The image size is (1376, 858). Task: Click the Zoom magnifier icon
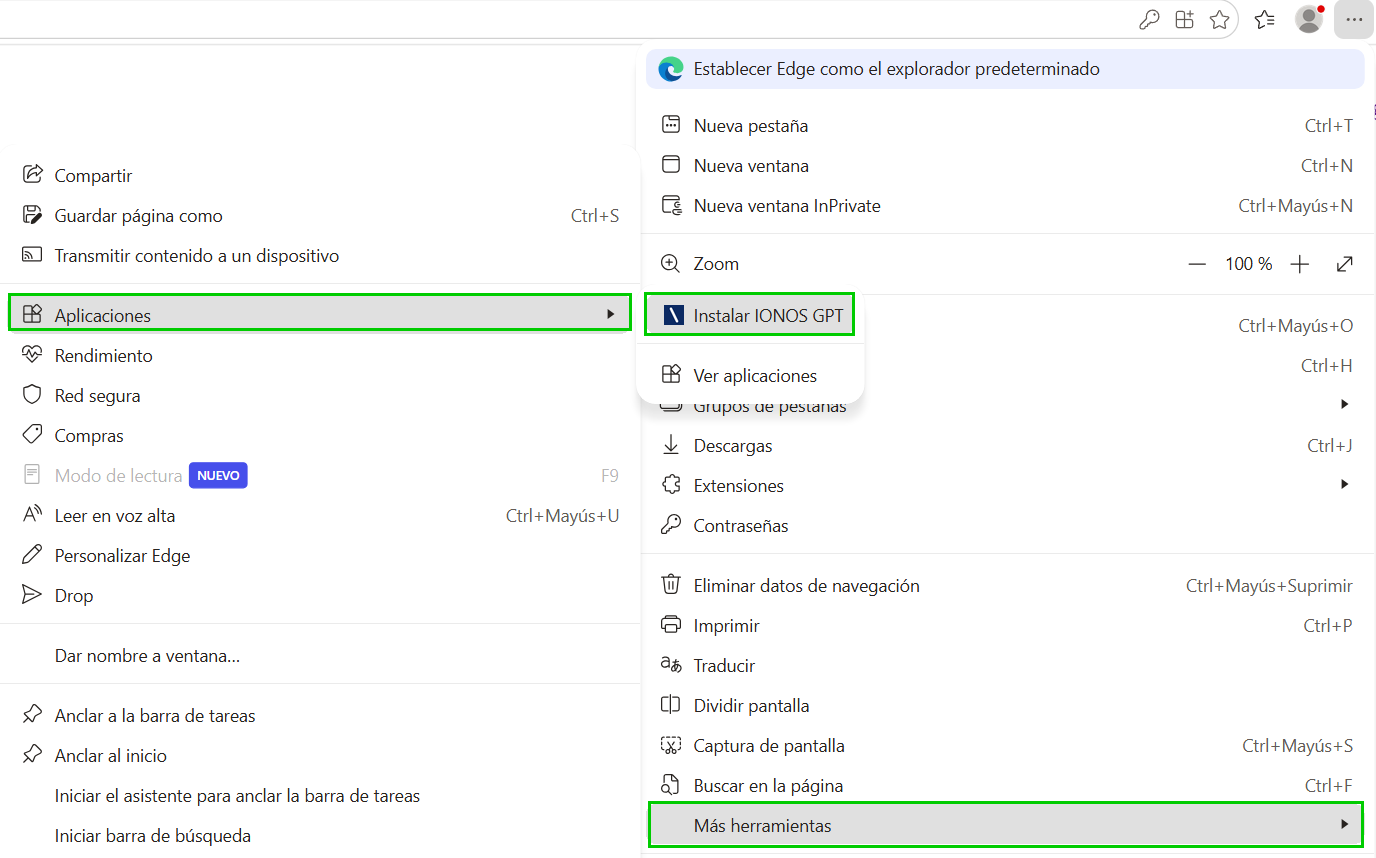pyautogui.click(x=671, y=264)
